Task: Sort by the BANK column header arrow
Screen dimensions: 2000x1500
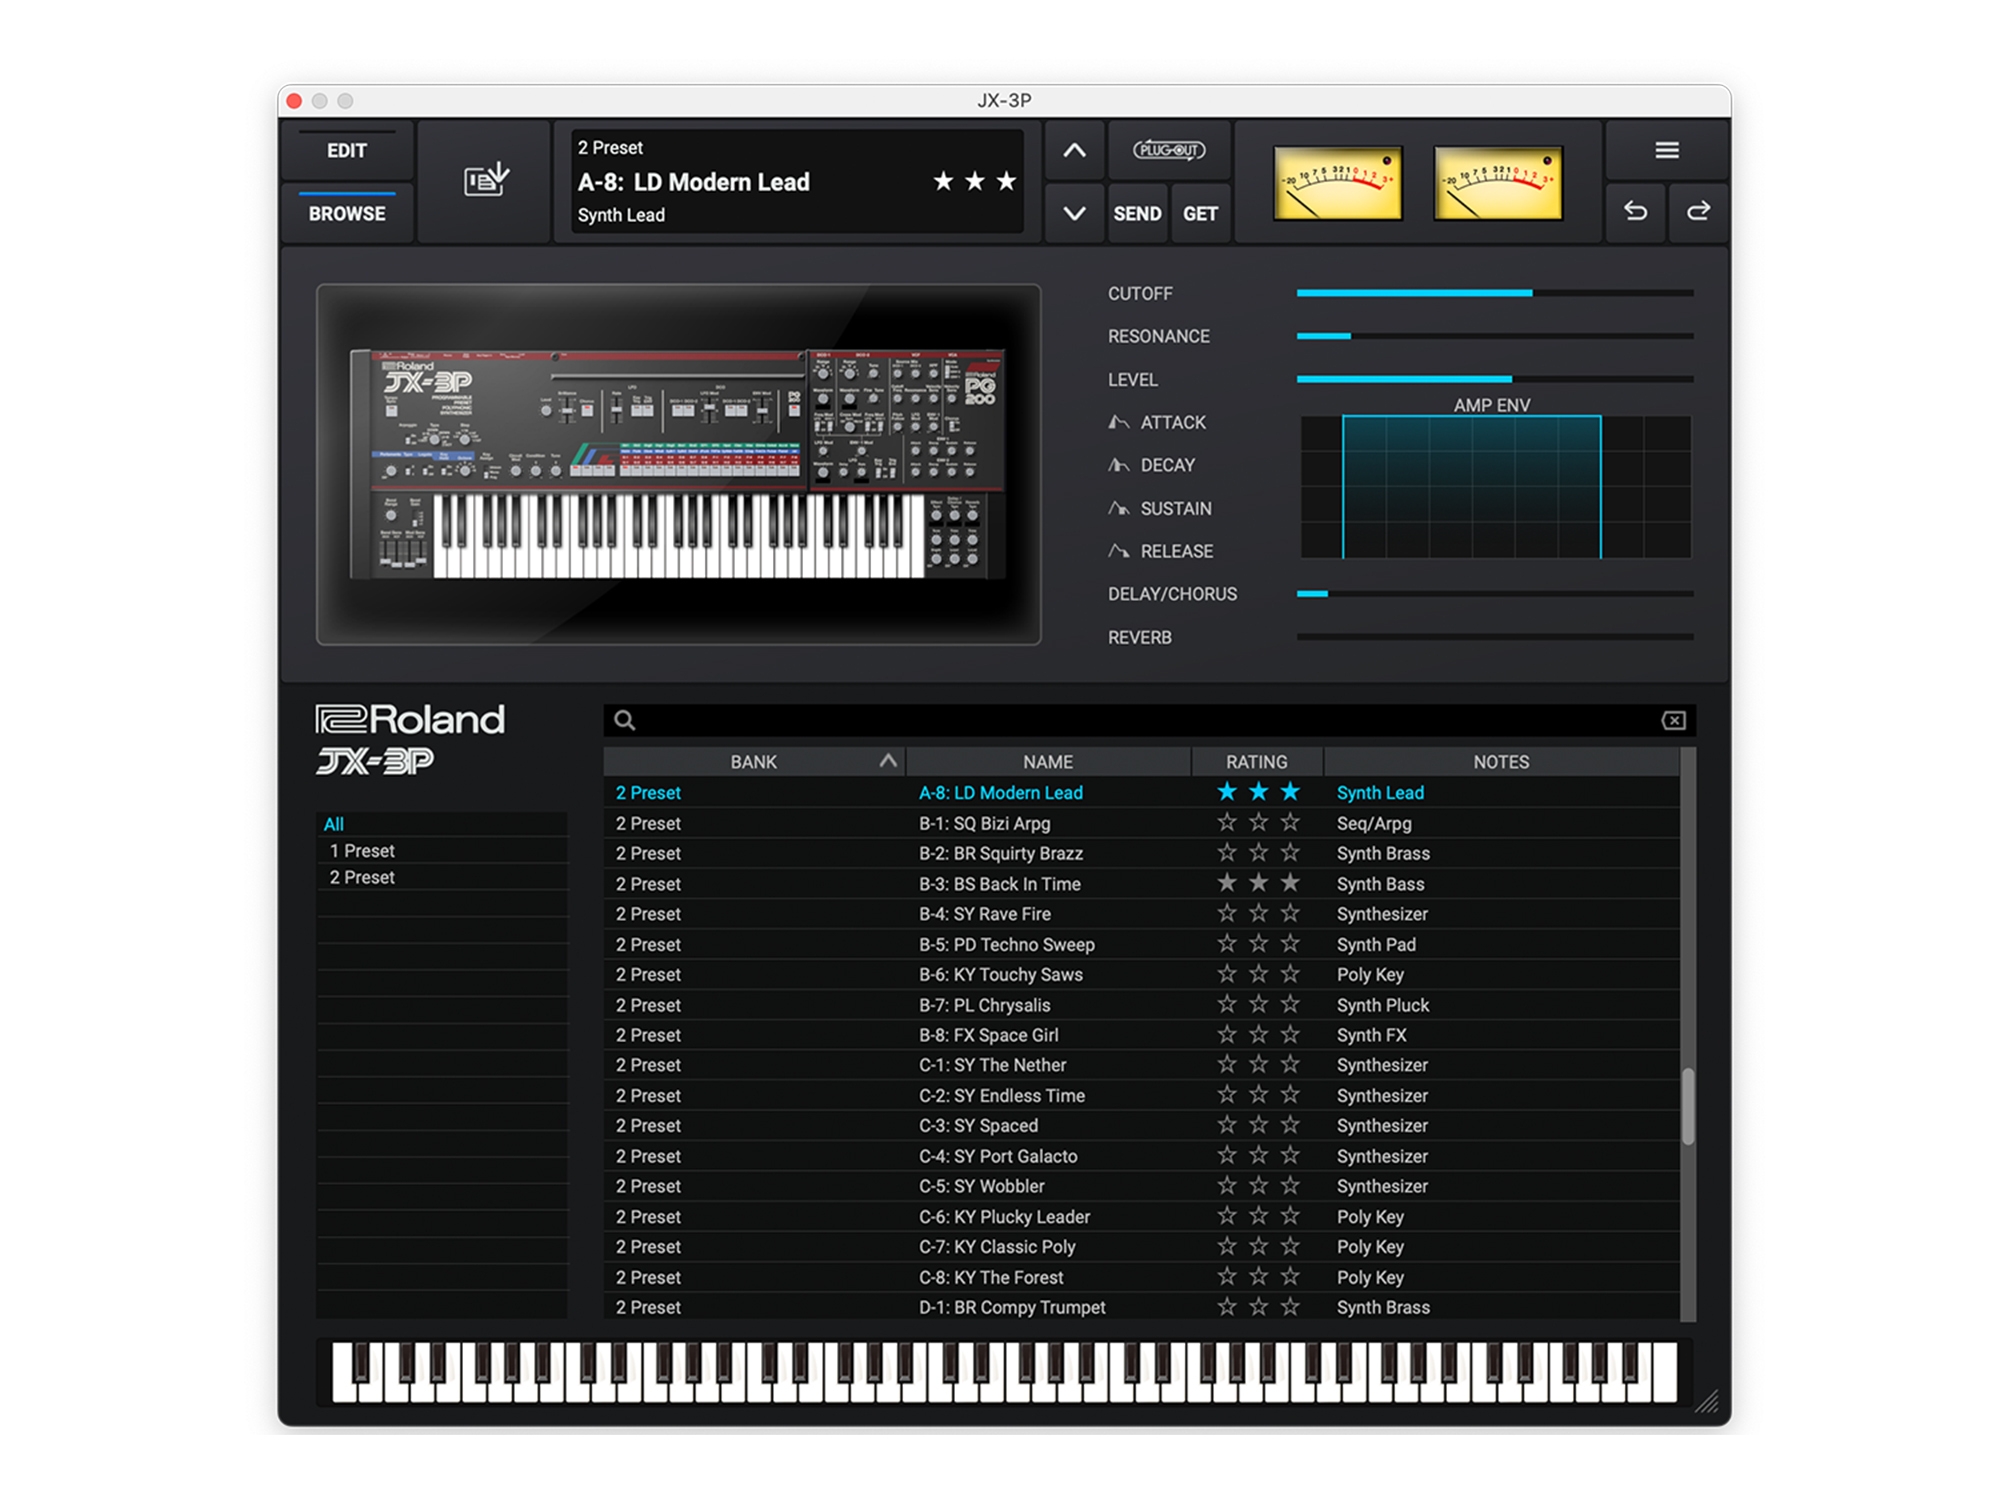Action: 887,761
